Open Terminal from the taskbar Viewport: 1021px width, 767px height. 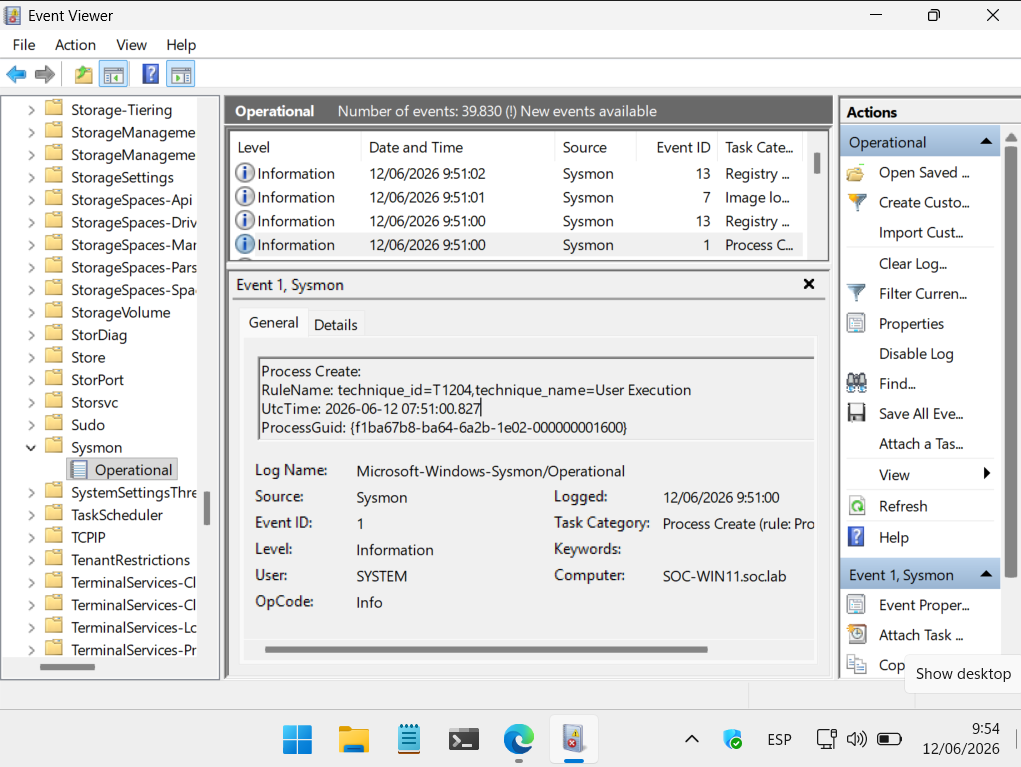[464, 740]
